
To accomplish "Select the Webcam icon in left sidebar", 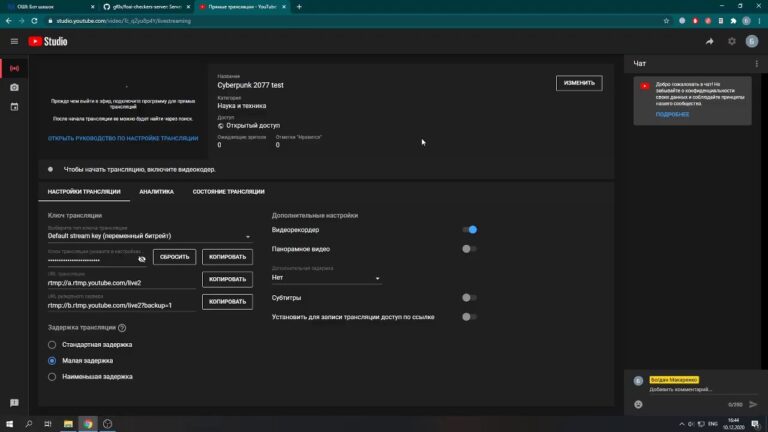I will point(14,87).
